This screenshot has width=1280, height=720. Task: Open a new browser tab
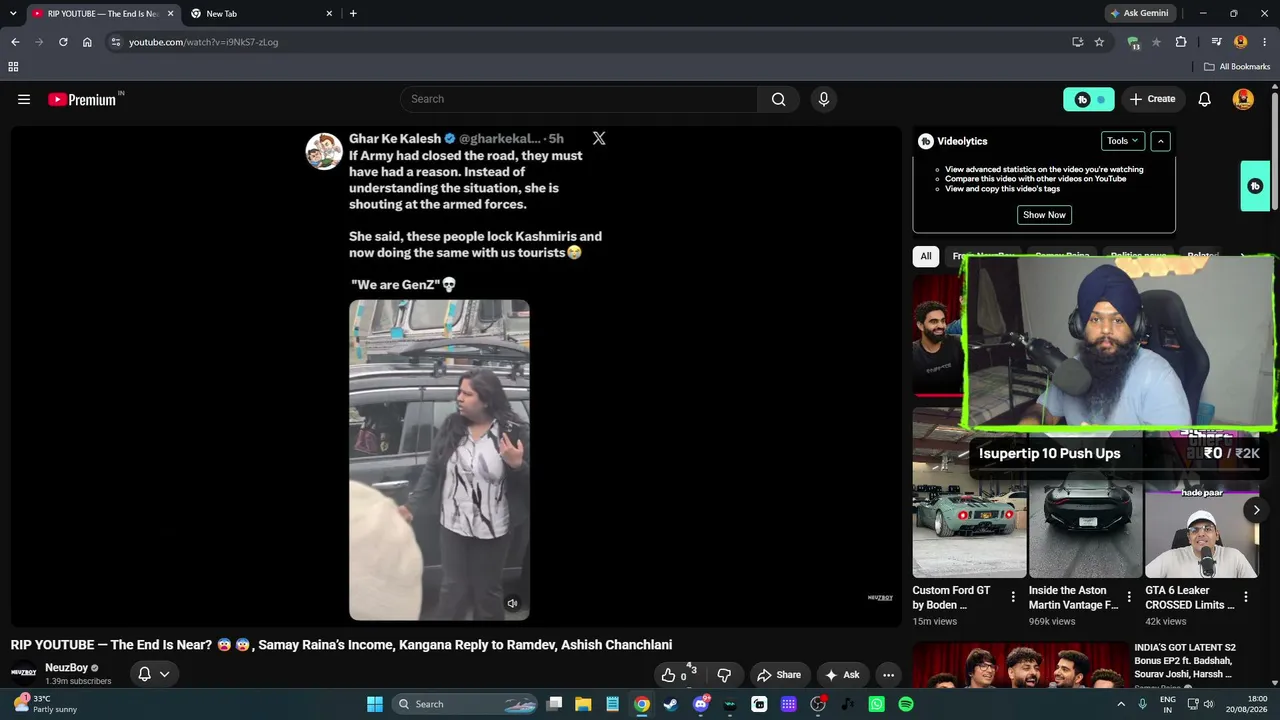coord(353,13)
